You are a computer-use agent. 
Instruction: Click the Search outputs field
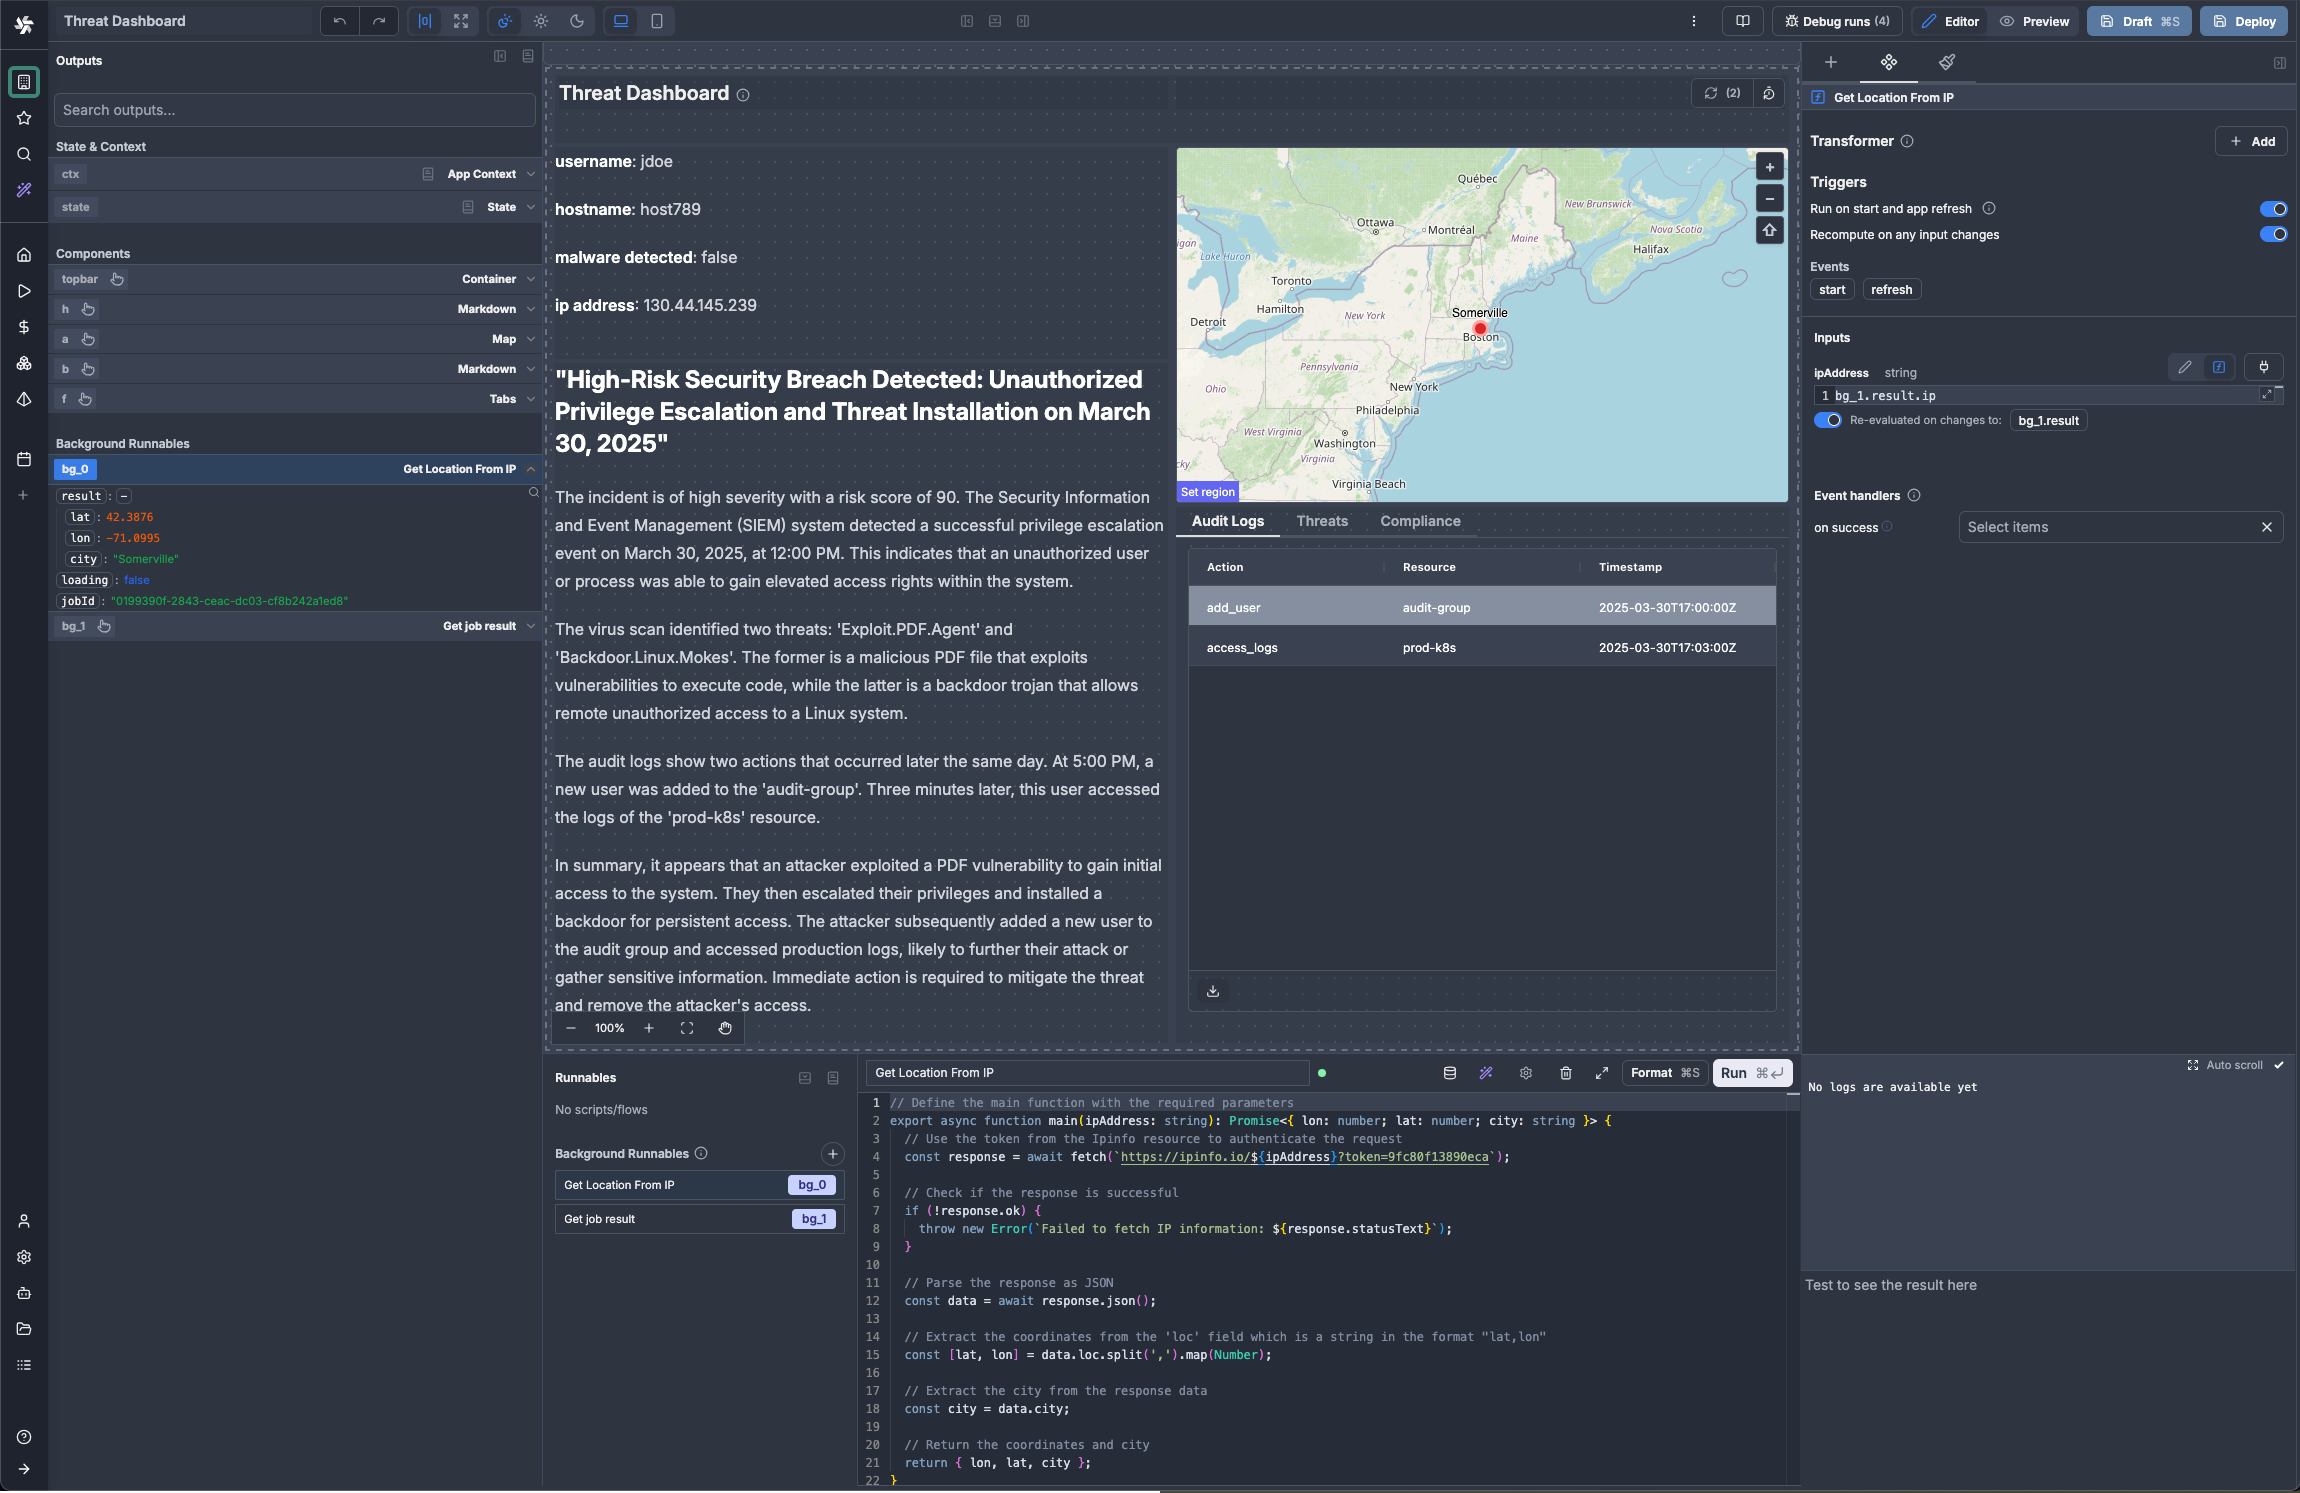pos(294,109)
